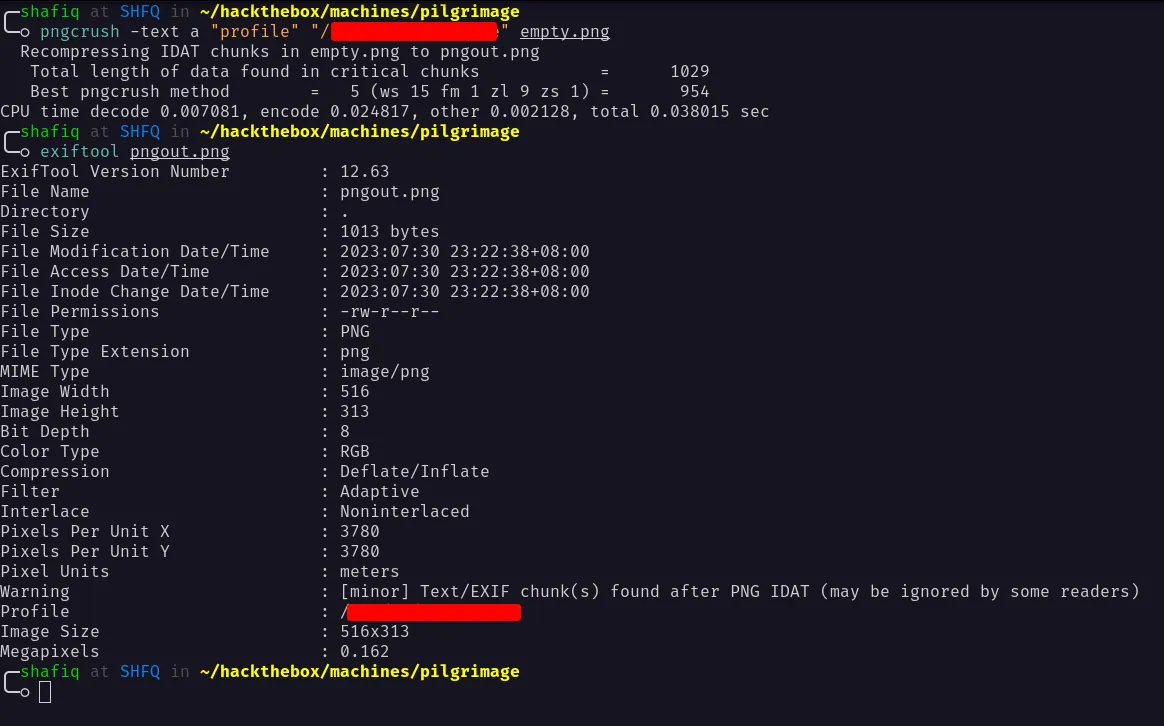
Task: Select the MIME Type value image/png
Action: pyautogui.click(x=385, y=372)
